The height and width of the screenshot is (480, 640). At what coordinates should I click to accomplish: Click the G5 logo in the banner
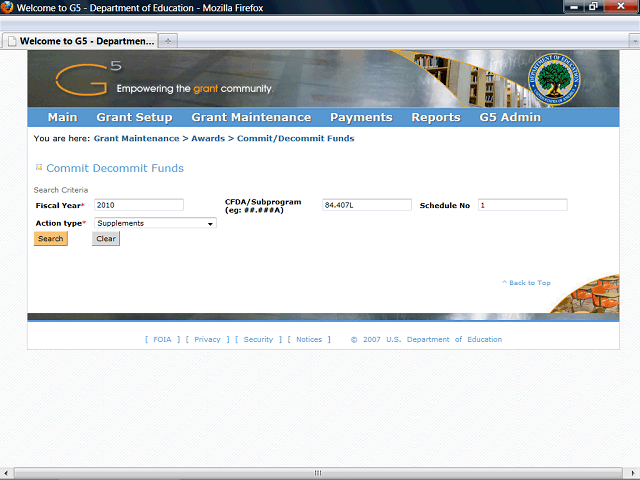pos(89,78)
